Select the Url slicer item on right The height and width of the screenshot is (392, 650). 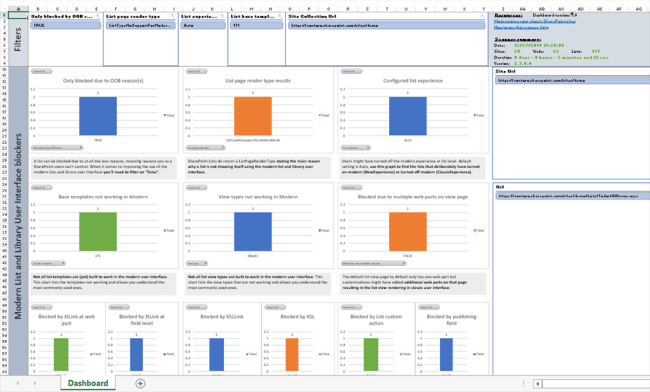click(572, 196)
